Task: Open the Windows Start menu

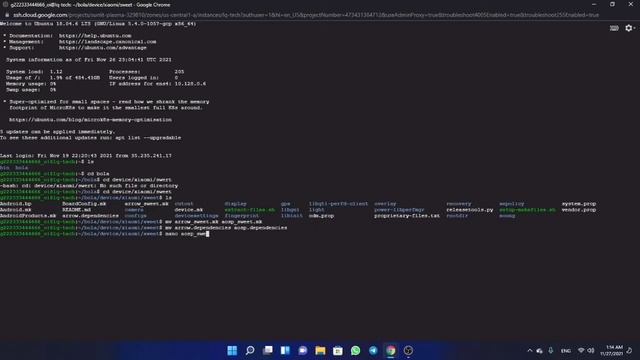Action: 232,350
